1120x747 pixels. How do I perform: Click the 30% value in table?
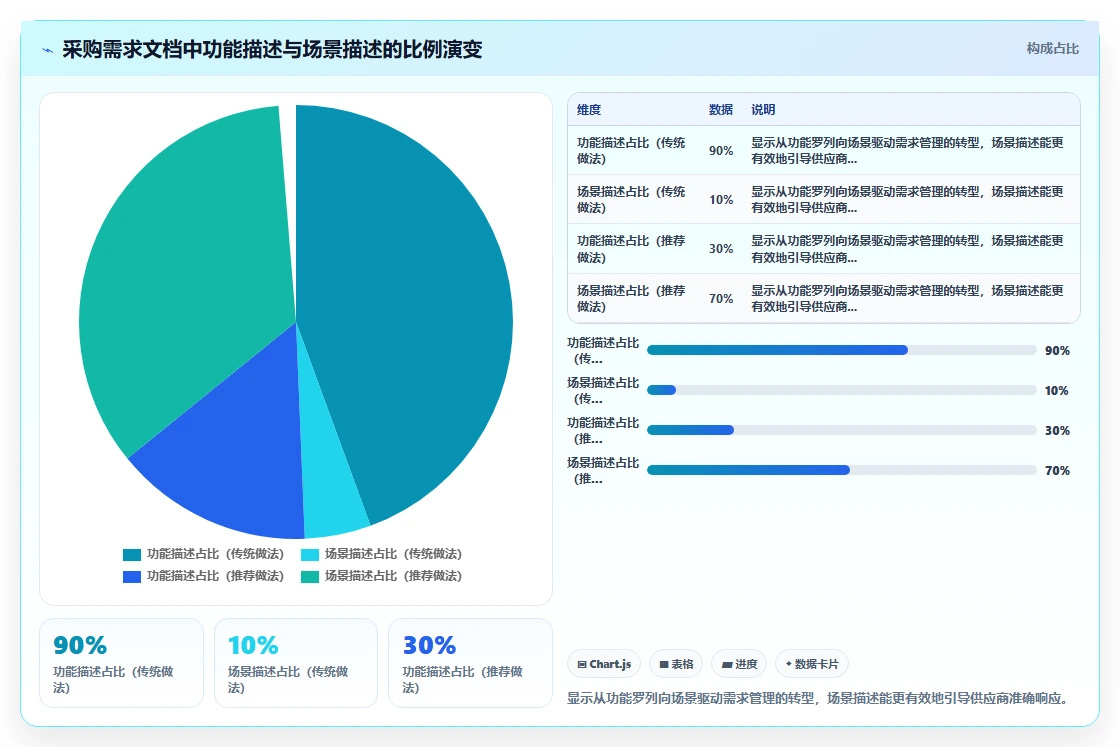pos(721,249)
